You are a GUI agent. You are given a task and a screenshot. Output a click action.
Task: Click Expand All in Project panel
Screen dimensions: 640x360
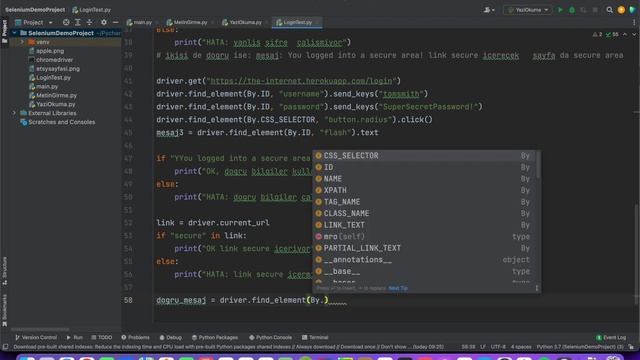[78, 22]
